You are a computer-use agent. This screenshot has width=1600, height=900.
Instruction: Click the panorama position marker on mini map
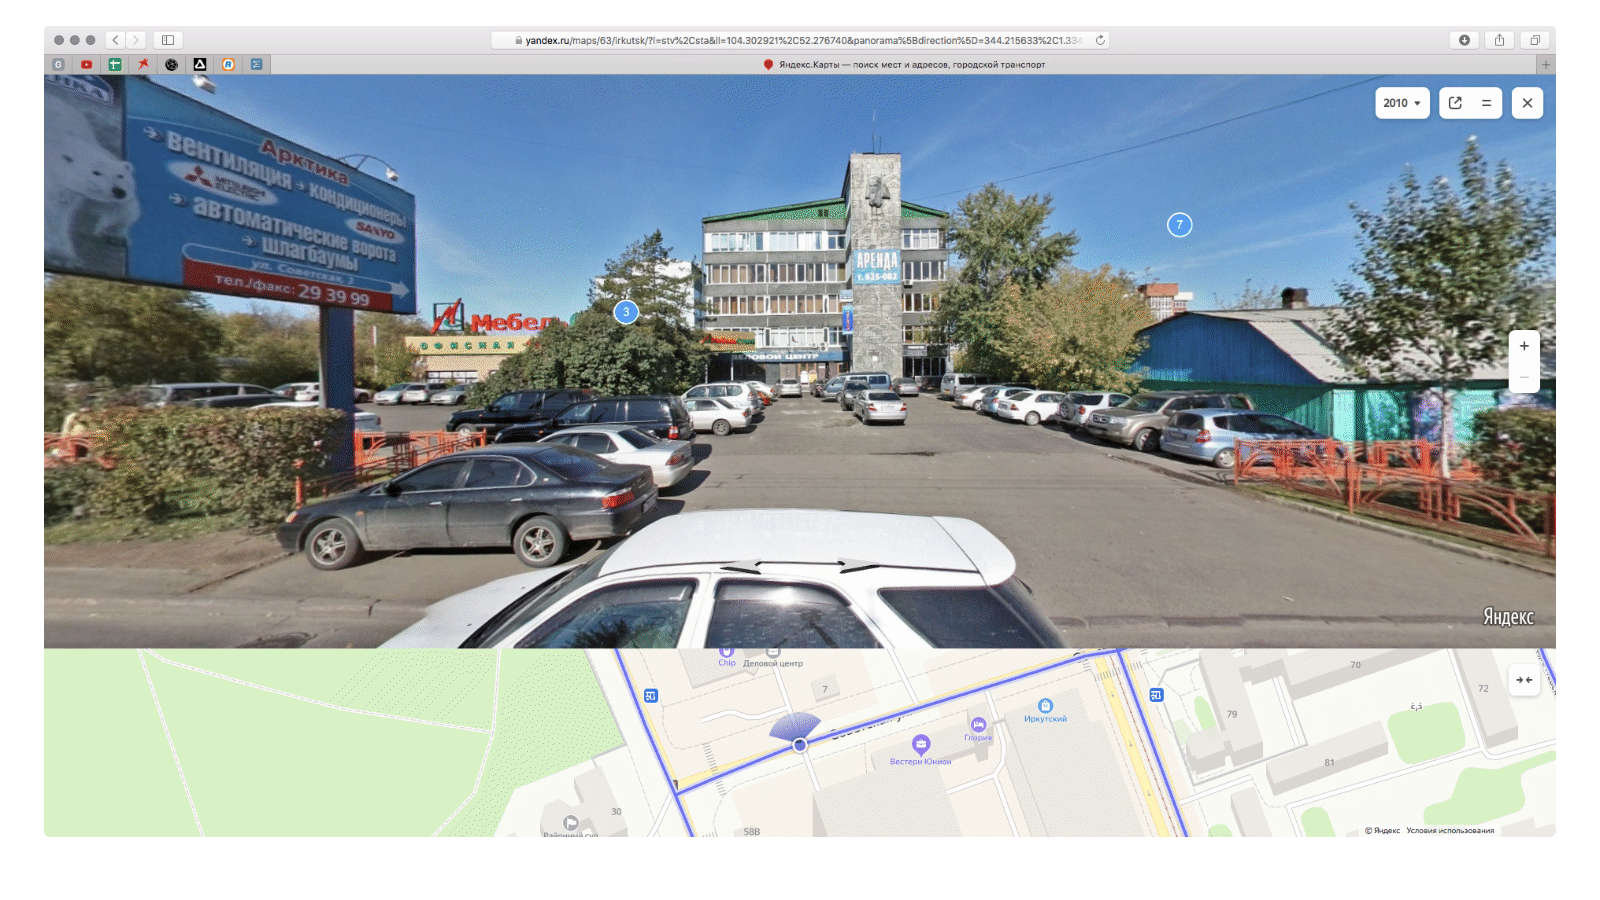click(x=800, y=745)
